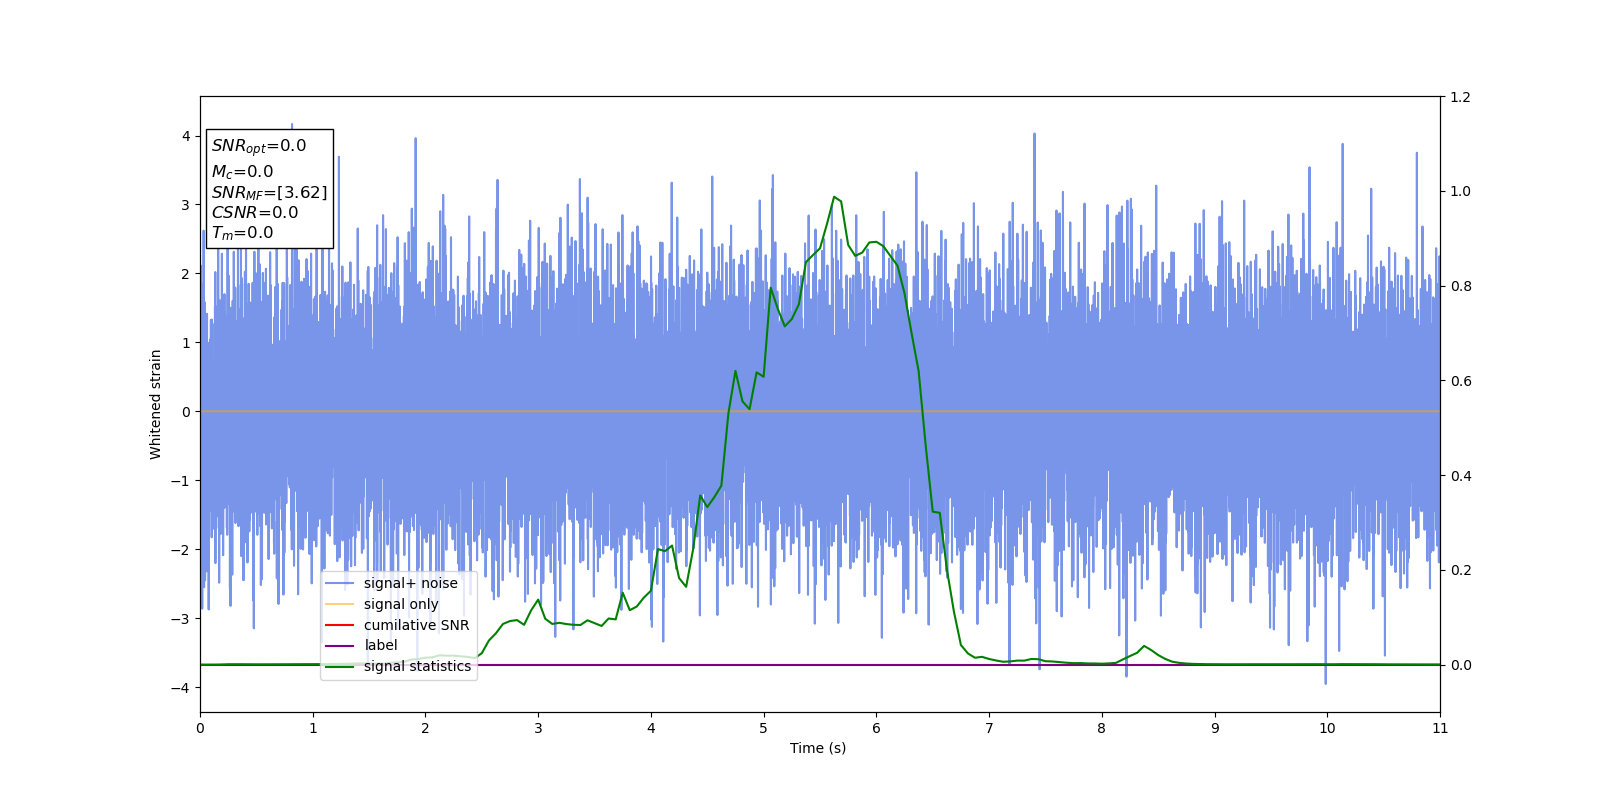Click the purple line swatch beside 'label'
The height and width of the screenshot is (800, 1600).
(340, 646)
